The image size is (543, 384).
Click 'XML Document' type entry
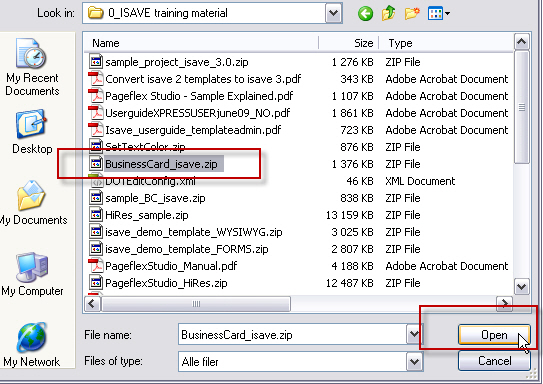420,181
